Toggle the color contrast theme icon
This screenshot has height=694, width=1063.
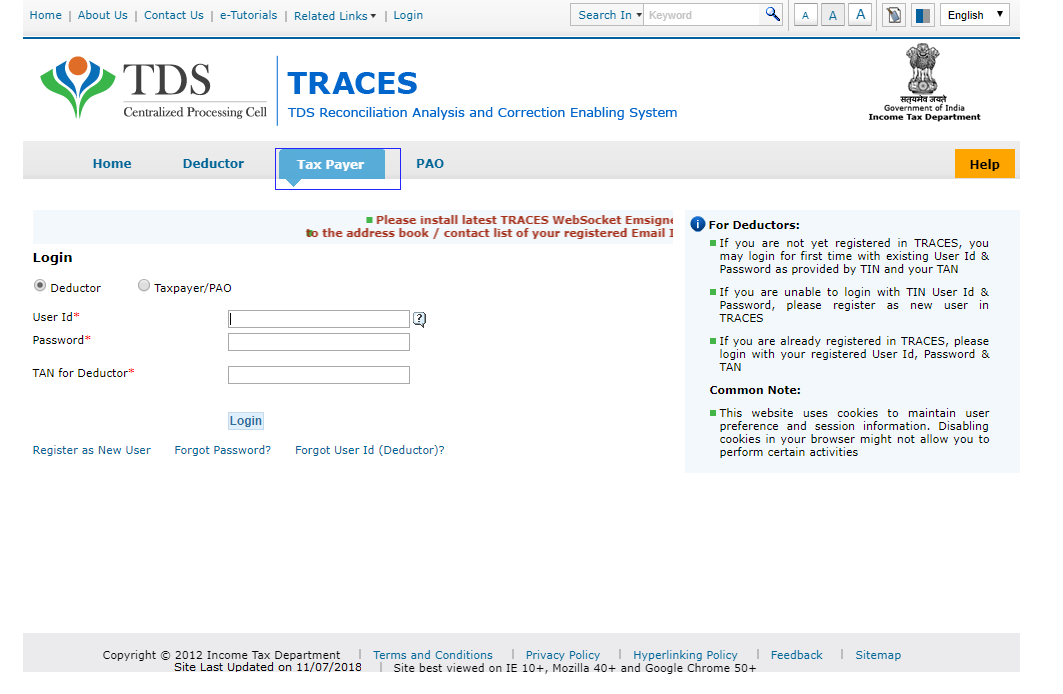coord(920,14)
